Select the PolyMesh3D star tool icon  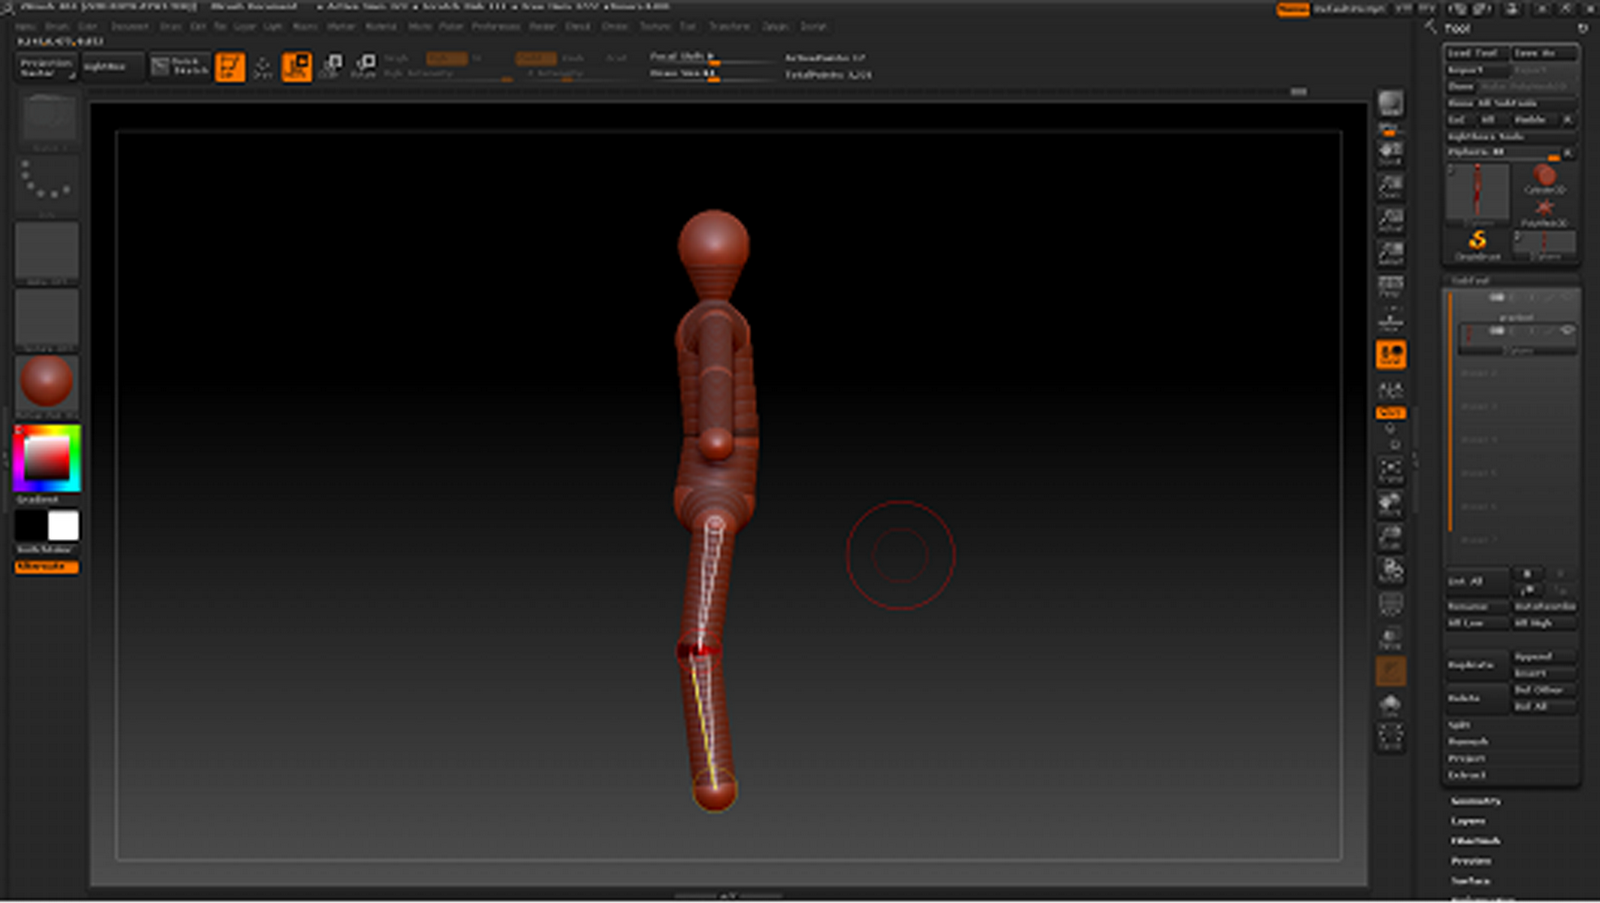click(1545, 212)
